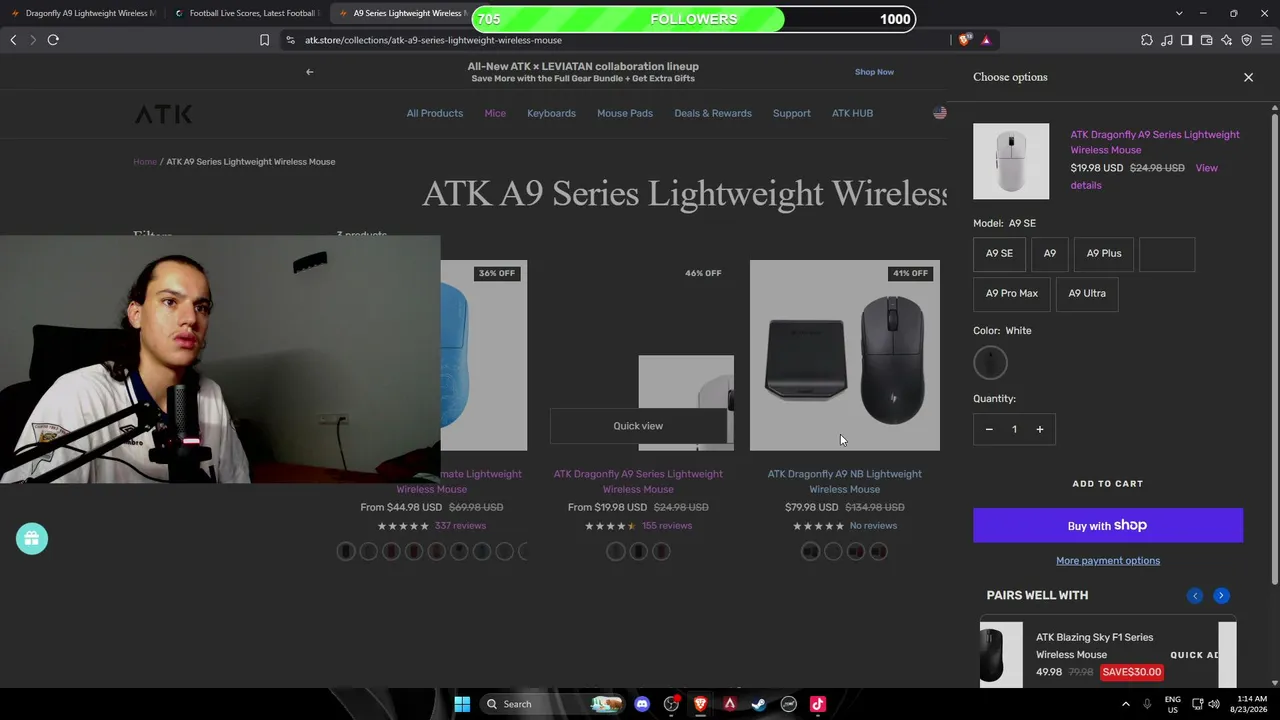Close the Choose options panel
The image size is (1280, 720).
tap(1248, 77)
